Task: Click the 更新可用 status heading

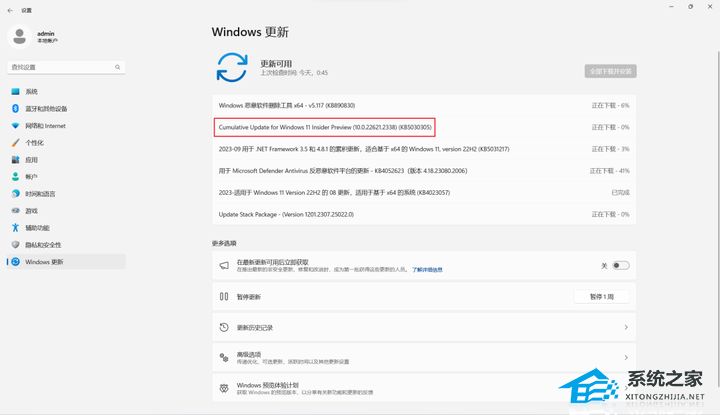Action: 276,63
